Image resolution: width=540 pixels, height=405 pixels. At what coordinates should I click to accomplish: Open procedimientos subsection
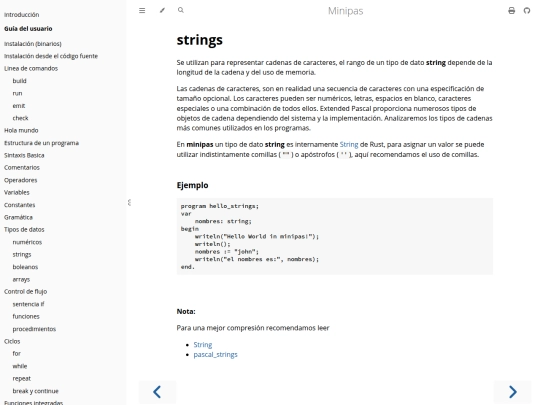[x=34, y=329]
